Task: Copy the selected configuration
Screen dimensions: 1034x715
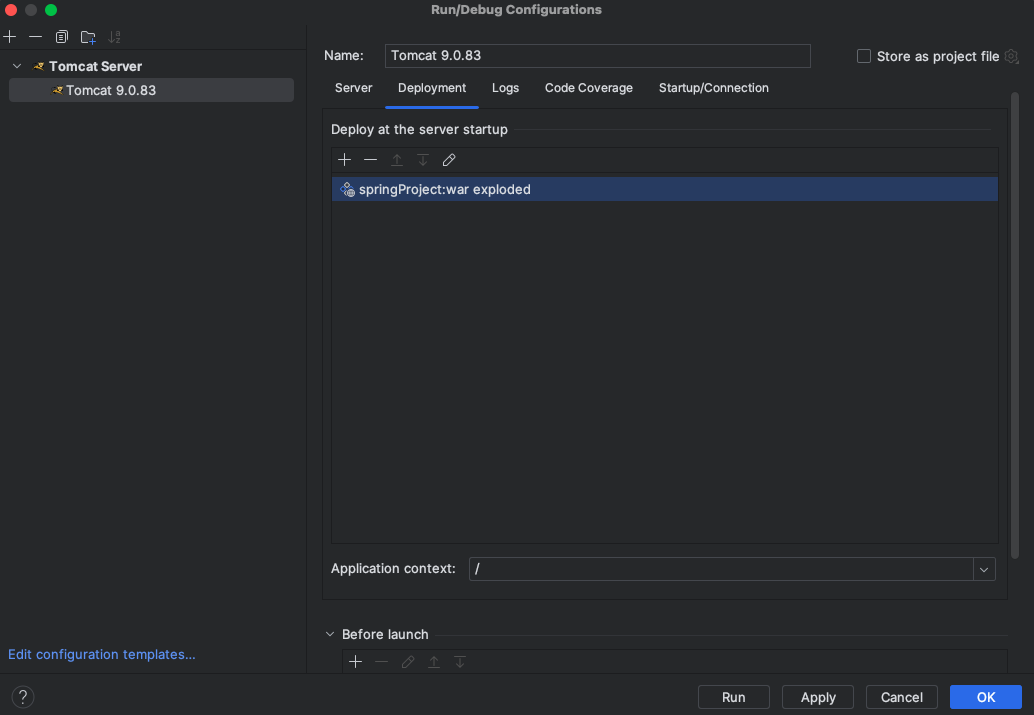Action: (x=61, y=37)
